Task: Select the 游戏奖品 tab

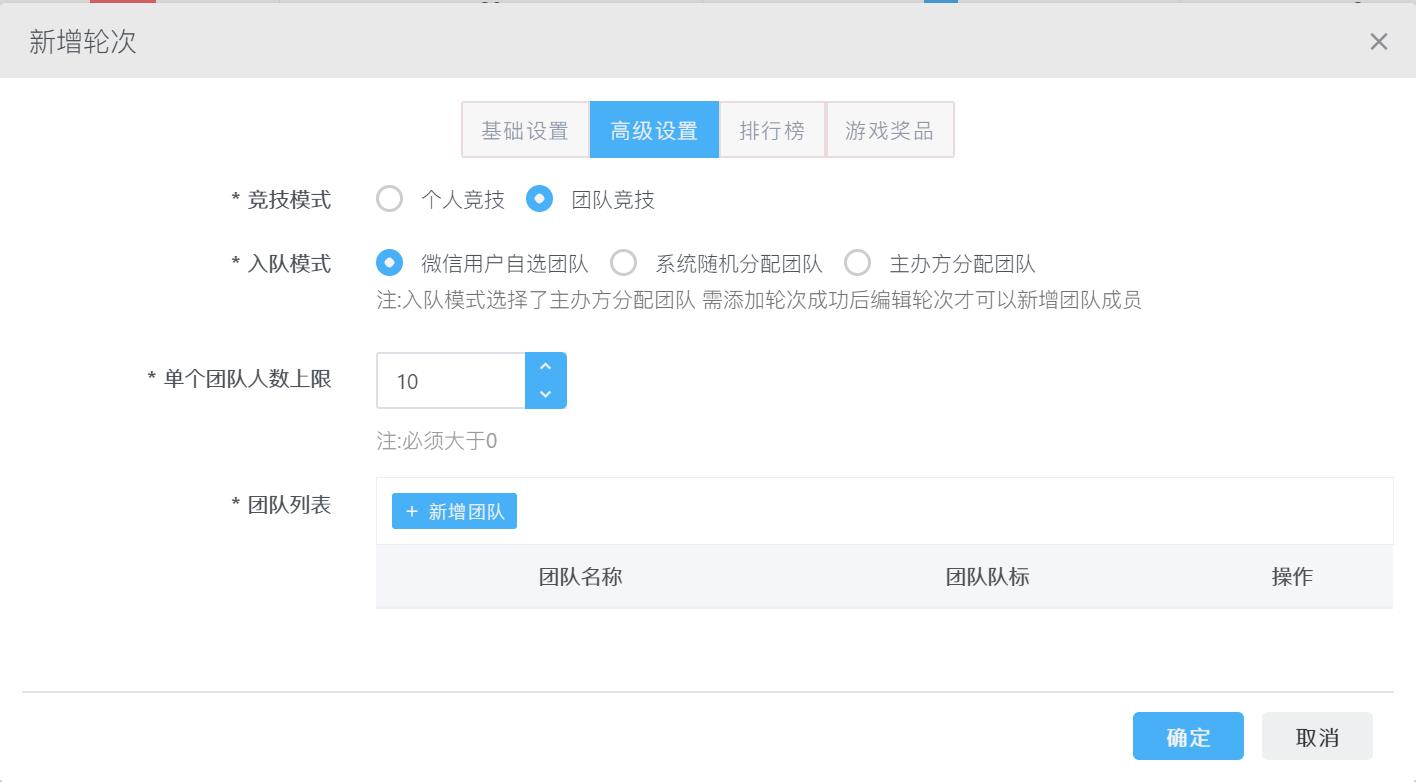Action: click(889, 130)
